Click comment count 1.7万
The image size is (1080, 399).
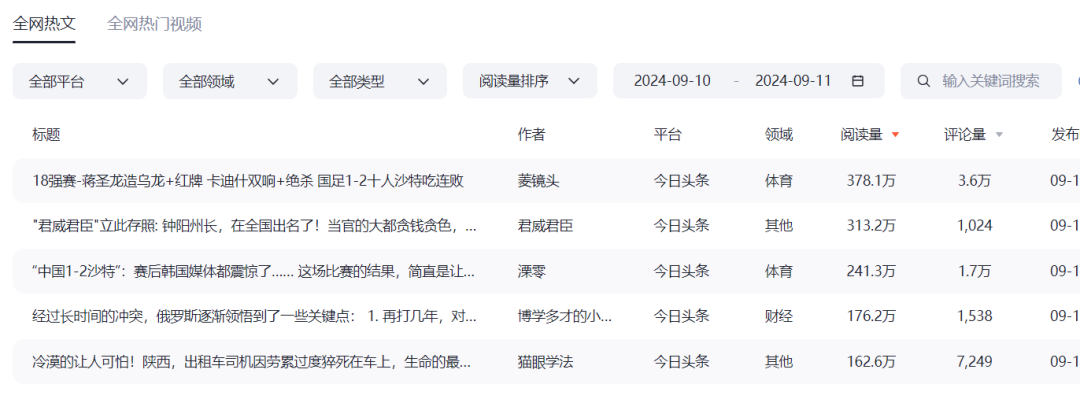coord(975,272)
